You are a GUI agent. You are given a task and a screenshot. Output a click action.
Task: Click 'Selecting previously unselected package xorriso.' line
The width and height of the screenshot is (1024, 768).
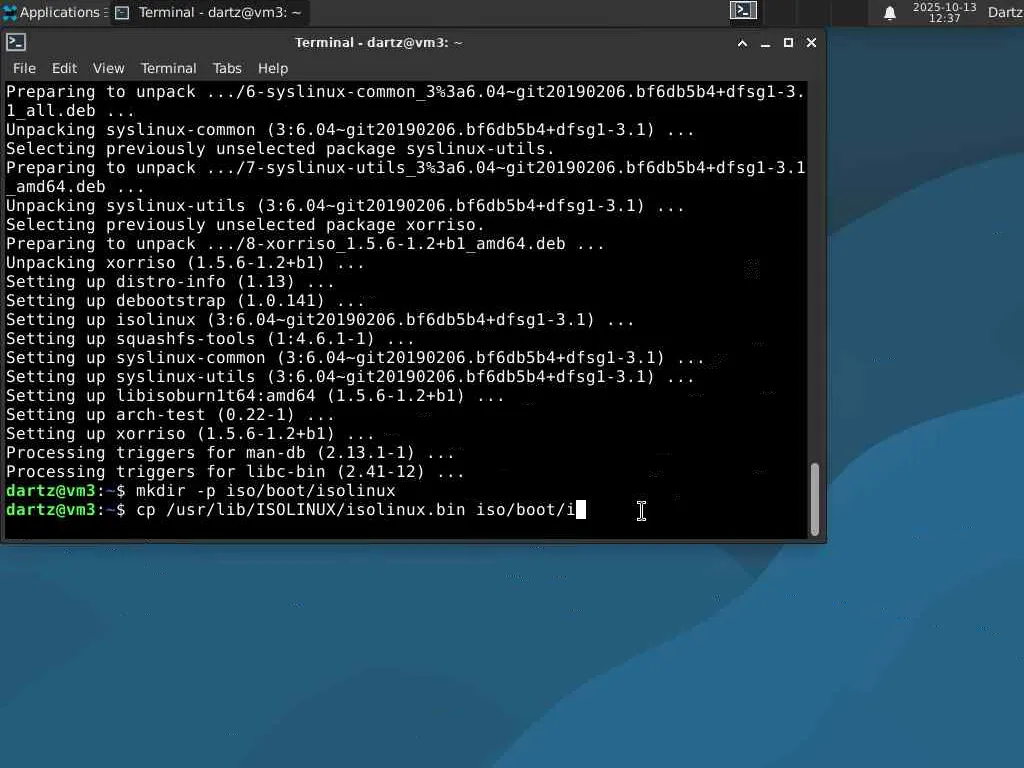pyautogui.click(x=245, y=225)
